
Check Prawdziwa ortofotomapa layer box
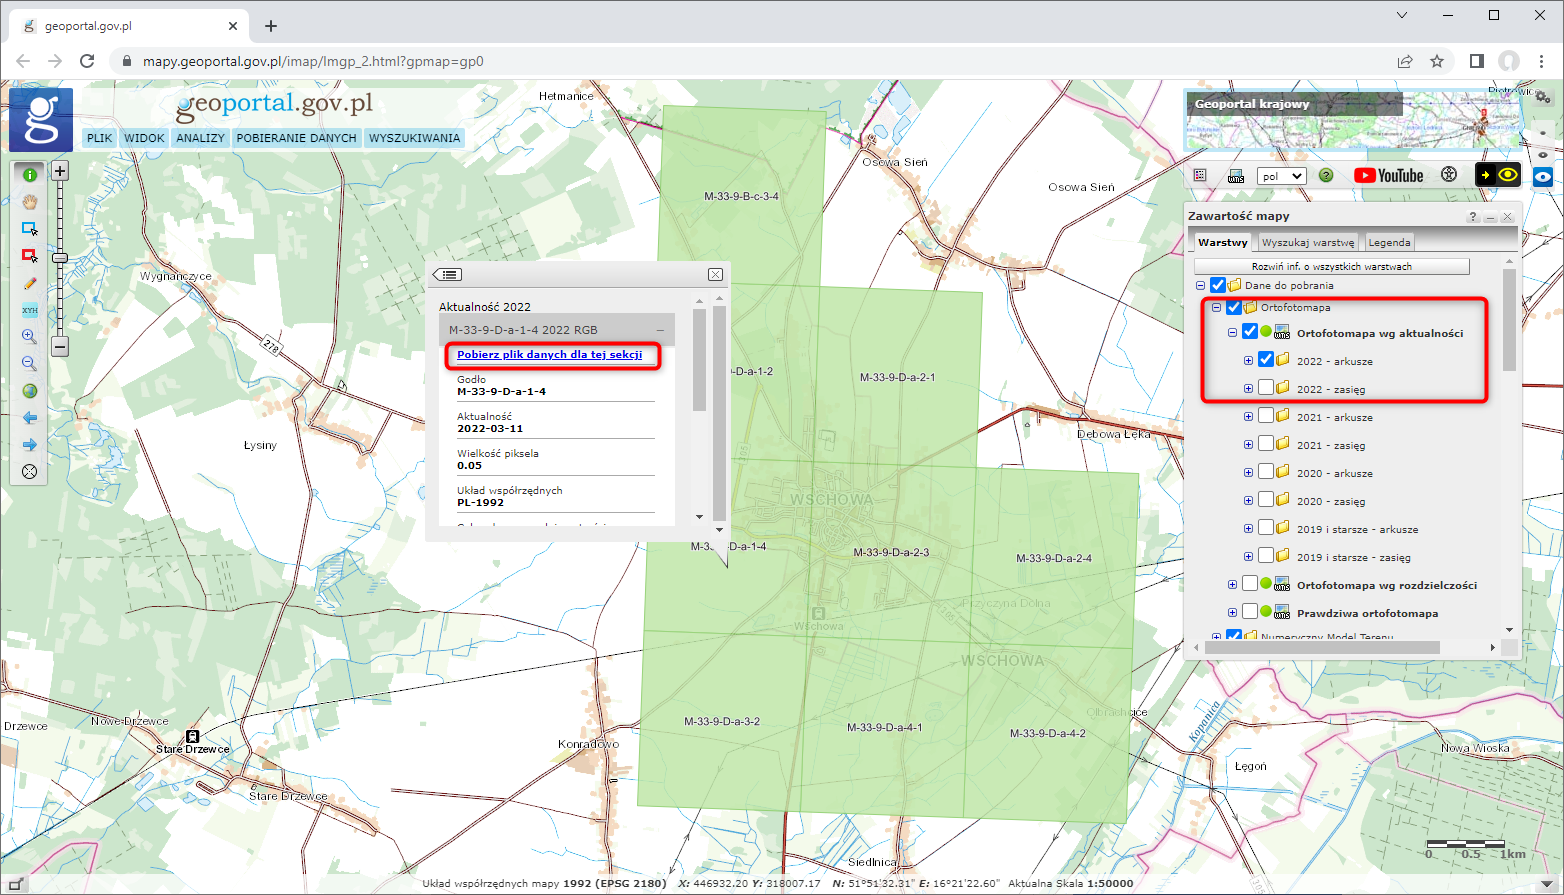pos(1250,612)
